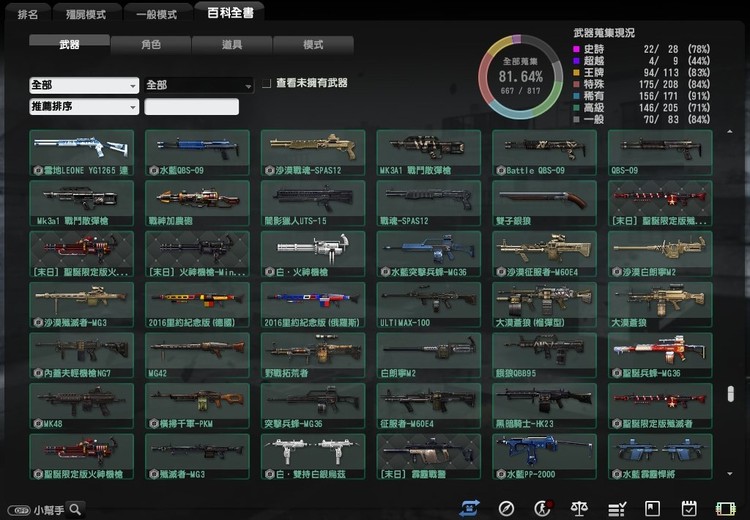Select the 2016里約紀念版 (德國) card
The width and height of the screenshot is (750, 520).
[197, 305]
